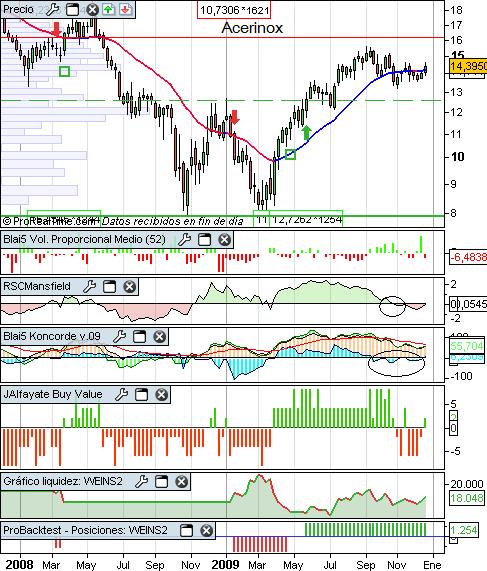Click the 1.254 positions value label
487x571 pixels.
coord(463,530)
